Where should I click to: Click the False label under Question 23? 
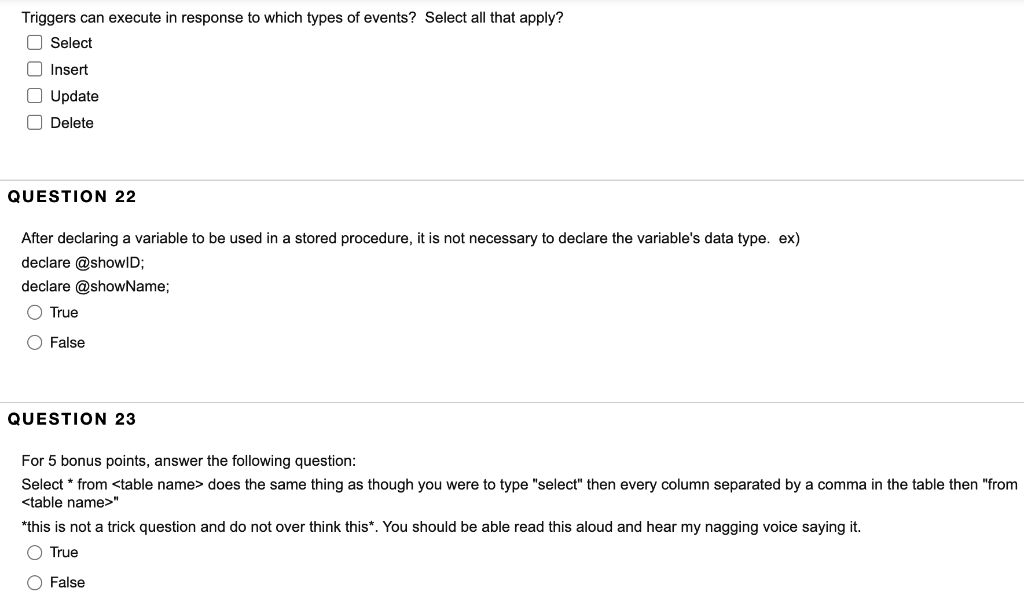click(66, 582)
